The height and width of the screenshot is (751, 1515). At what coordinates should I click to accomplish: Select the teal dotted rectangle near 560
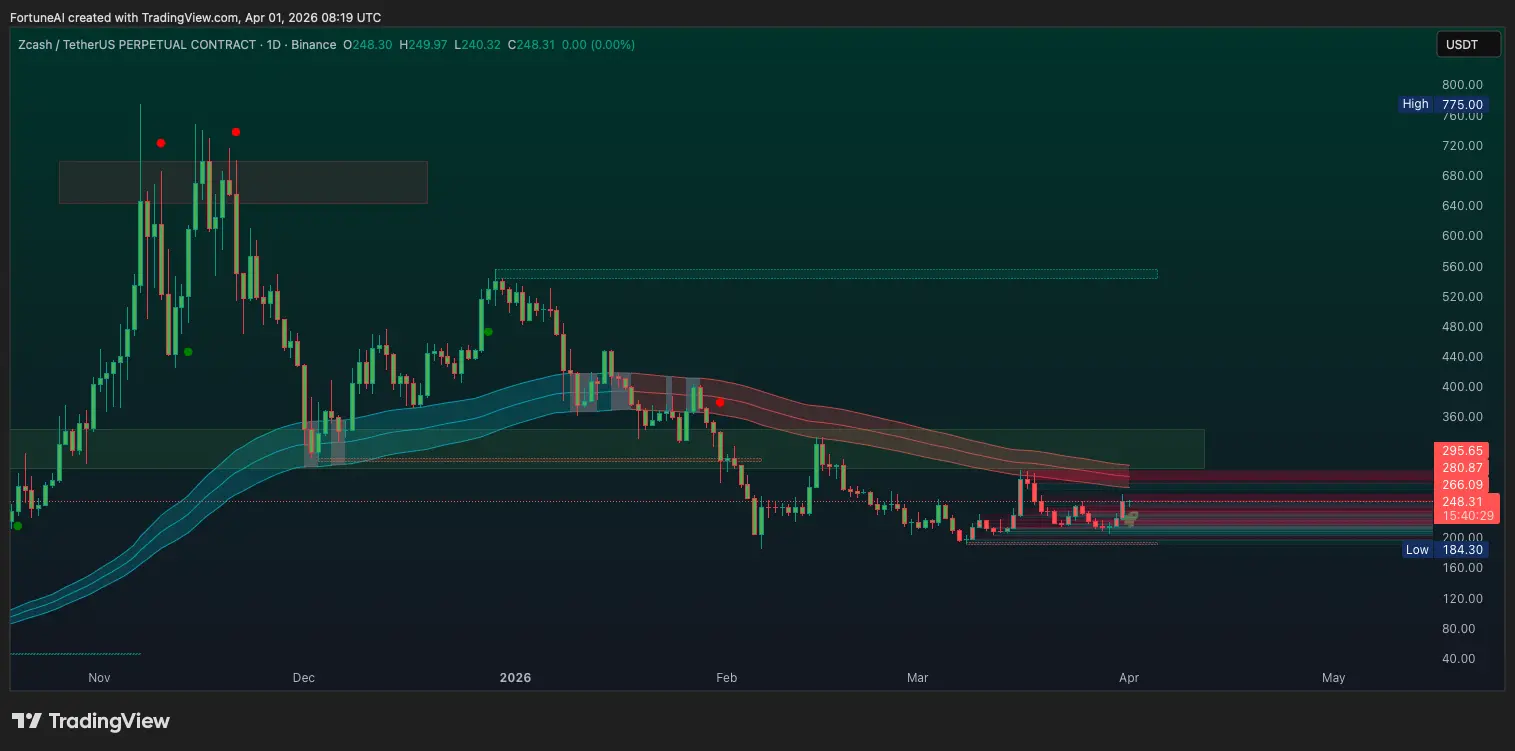click(826, 273)
